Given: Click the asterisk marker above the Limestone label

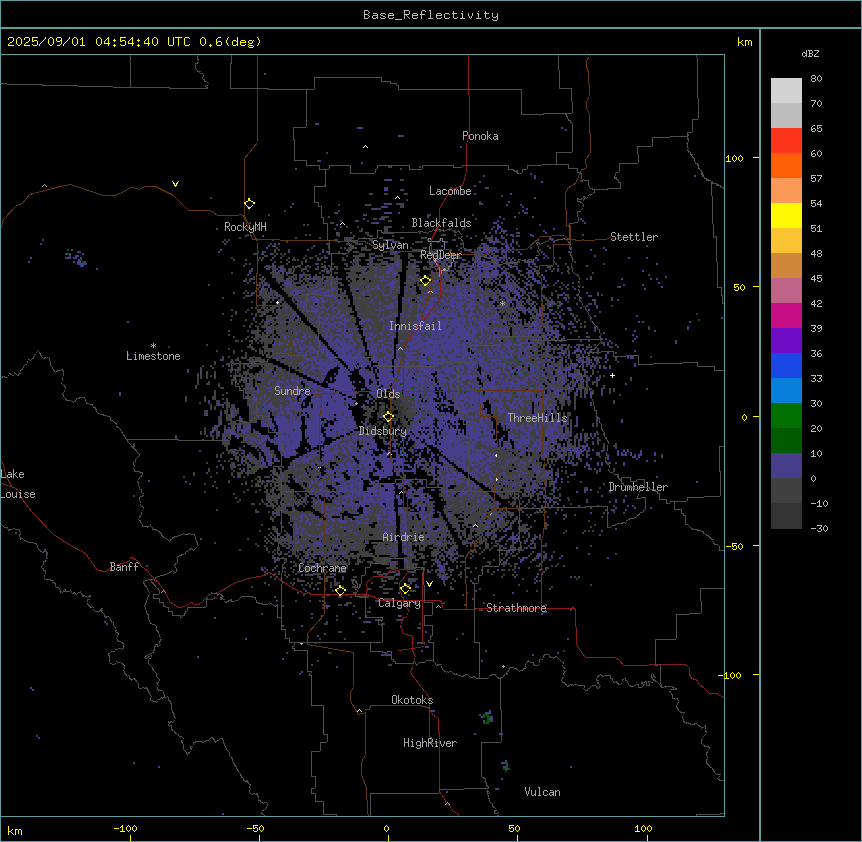Looking at the screenshot, I should click(x=153, y=346).
